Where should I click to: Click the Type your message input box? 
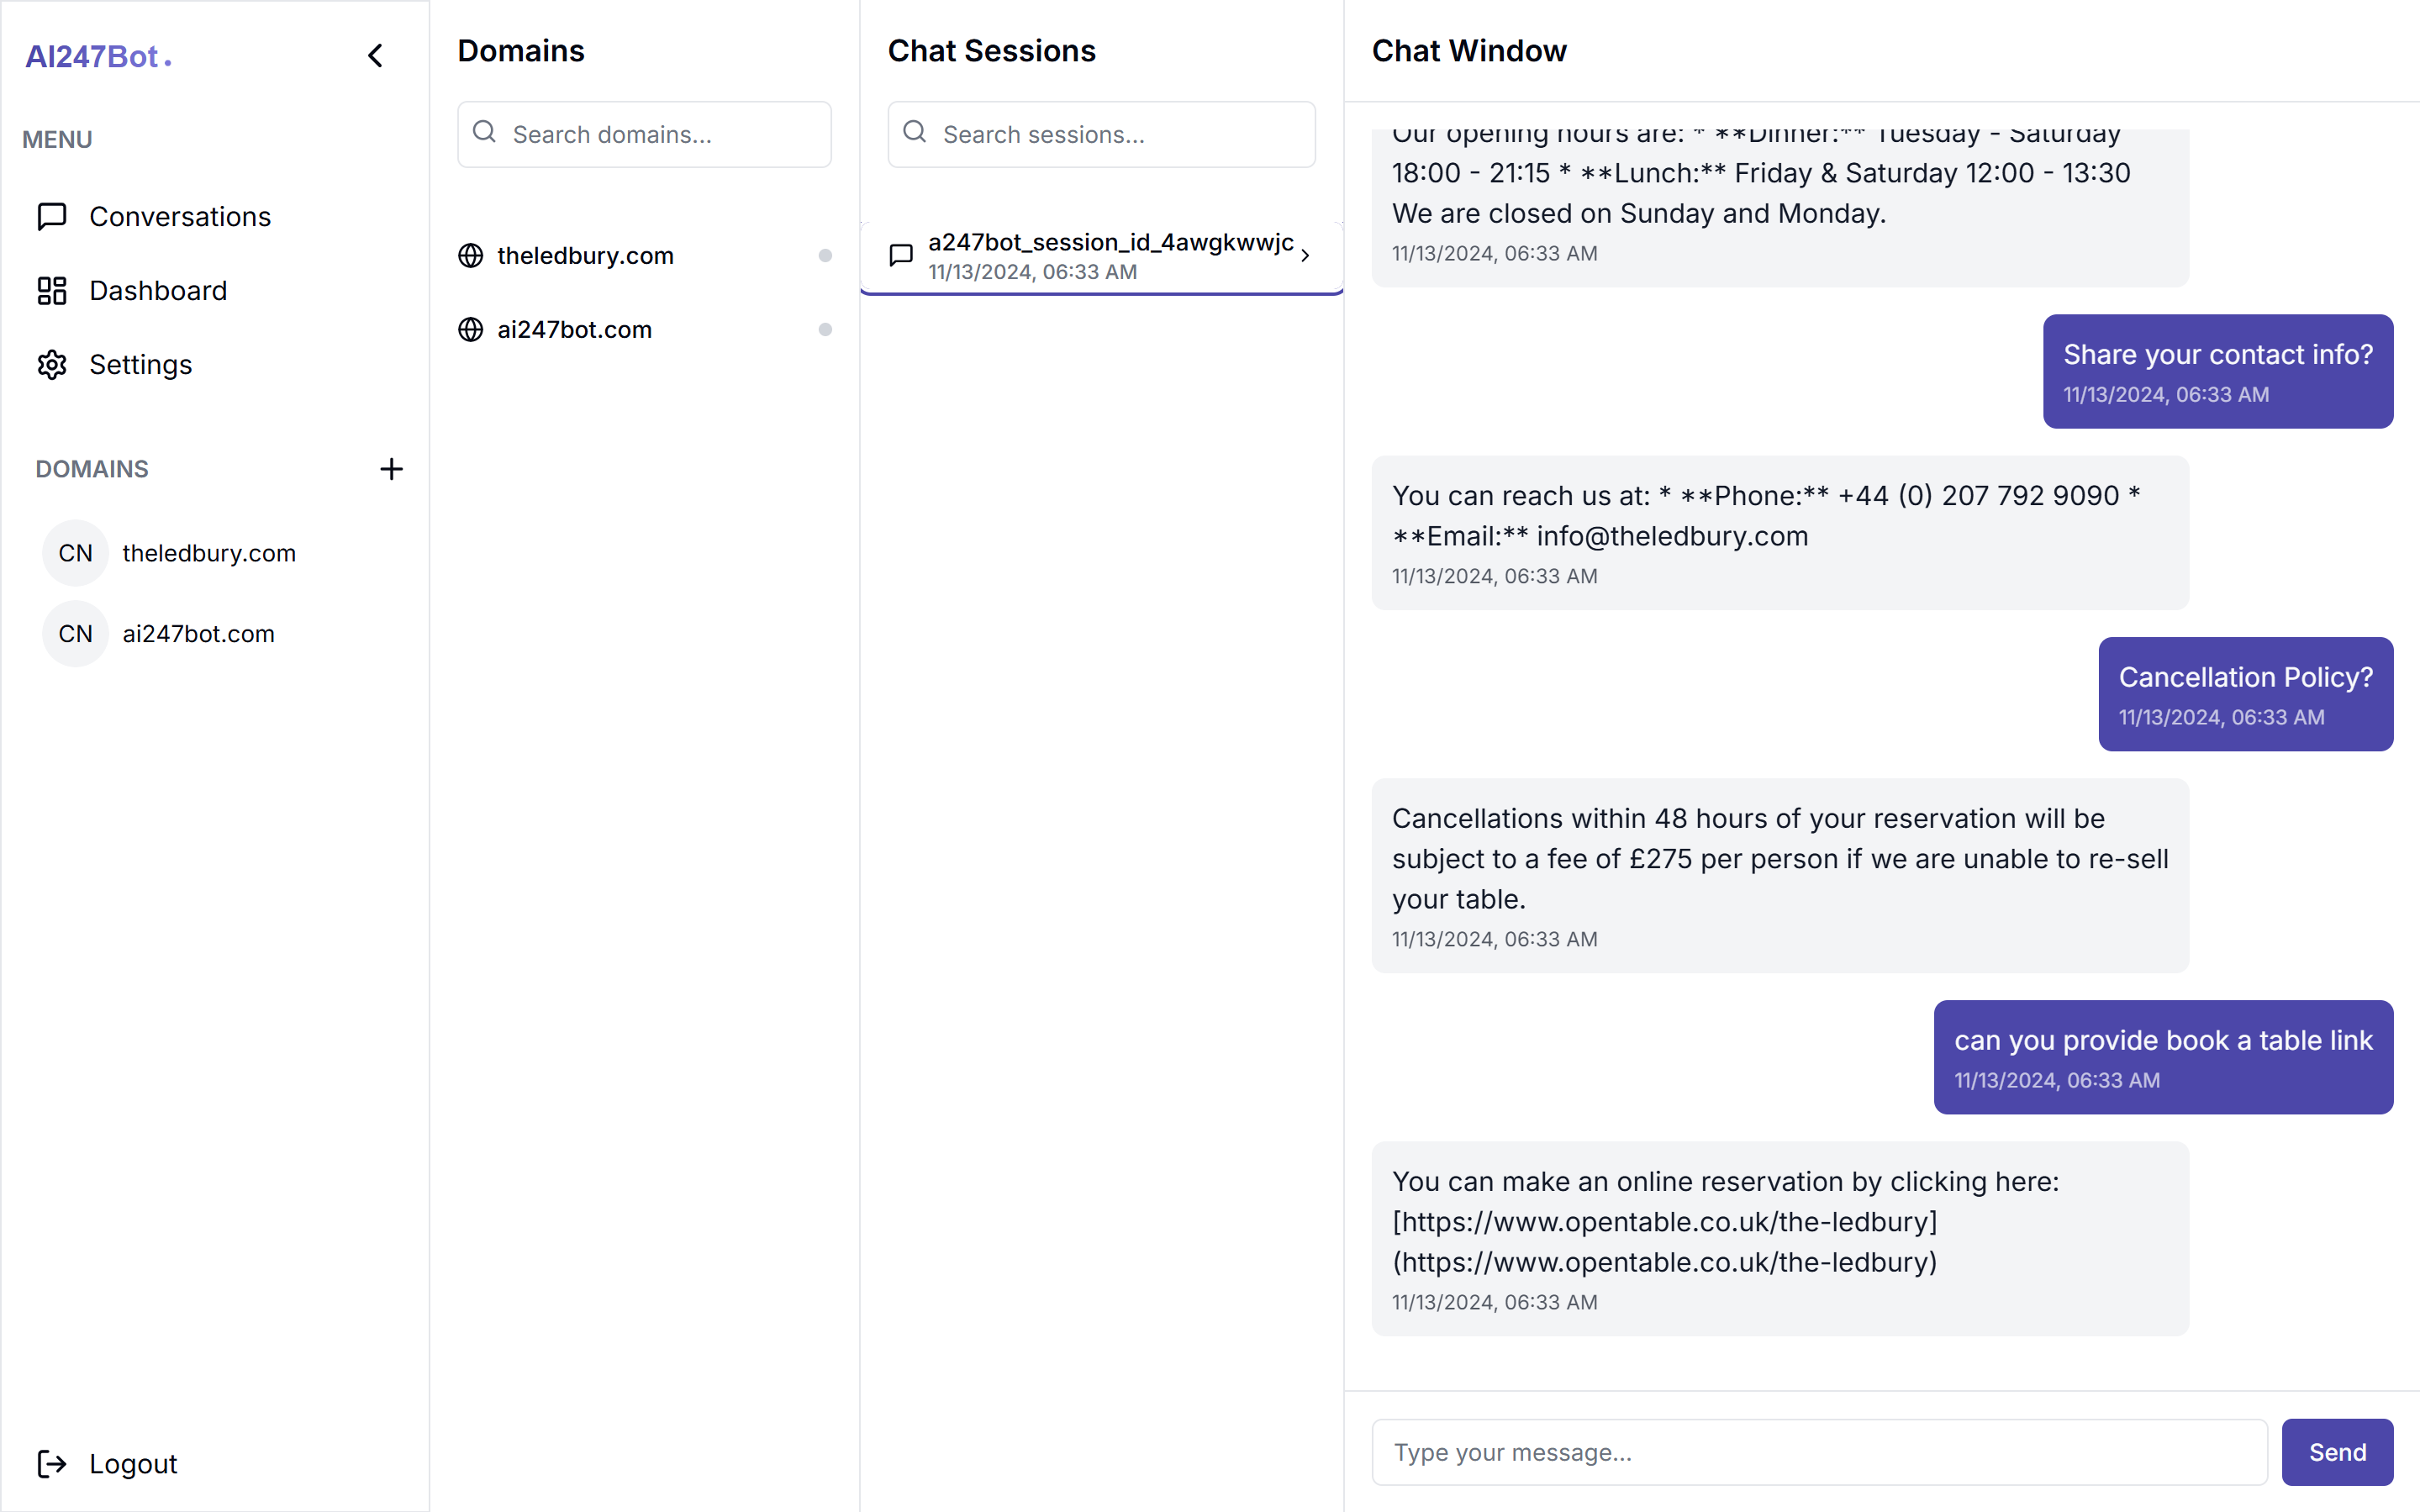(1818, 1452)
